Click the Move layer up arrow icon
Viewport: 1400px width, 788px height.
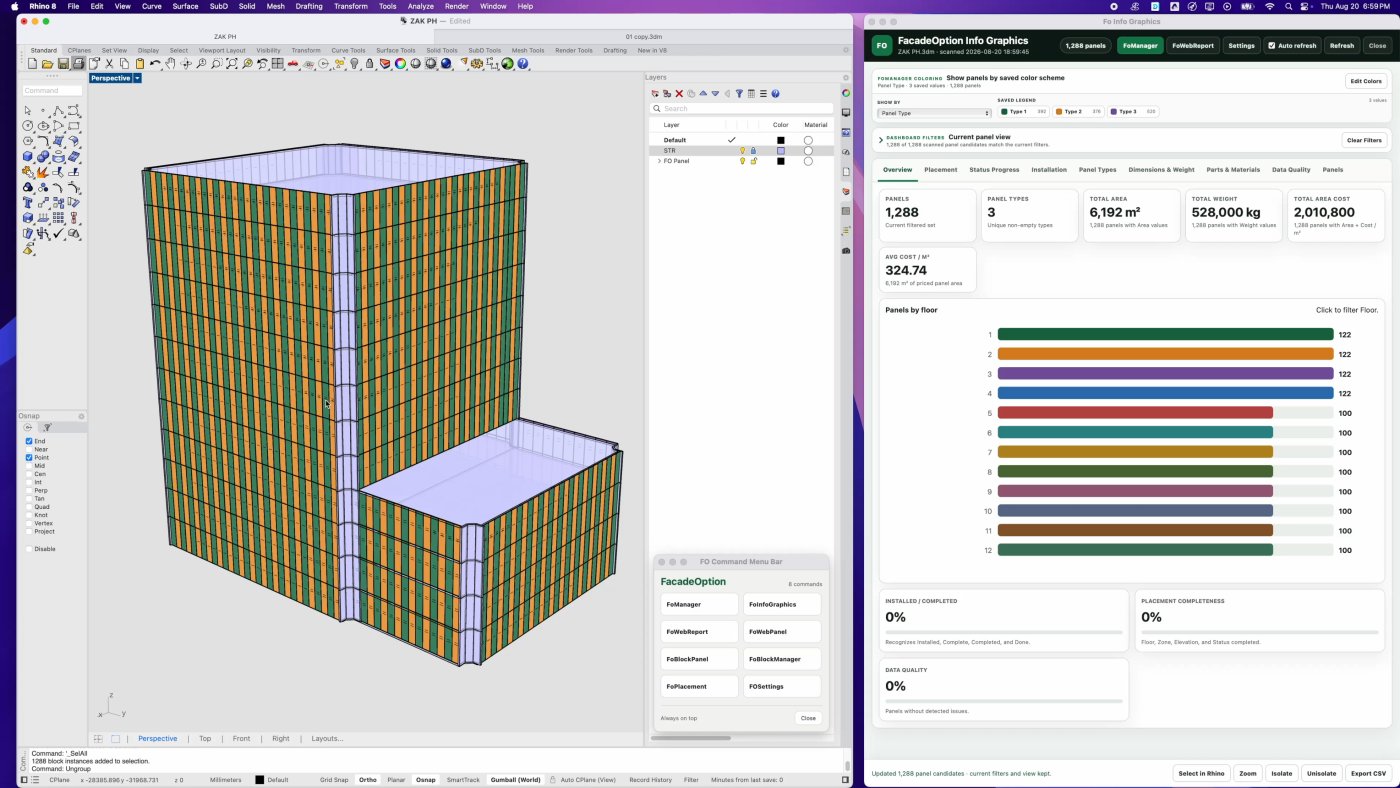click(x=703, y=93)
